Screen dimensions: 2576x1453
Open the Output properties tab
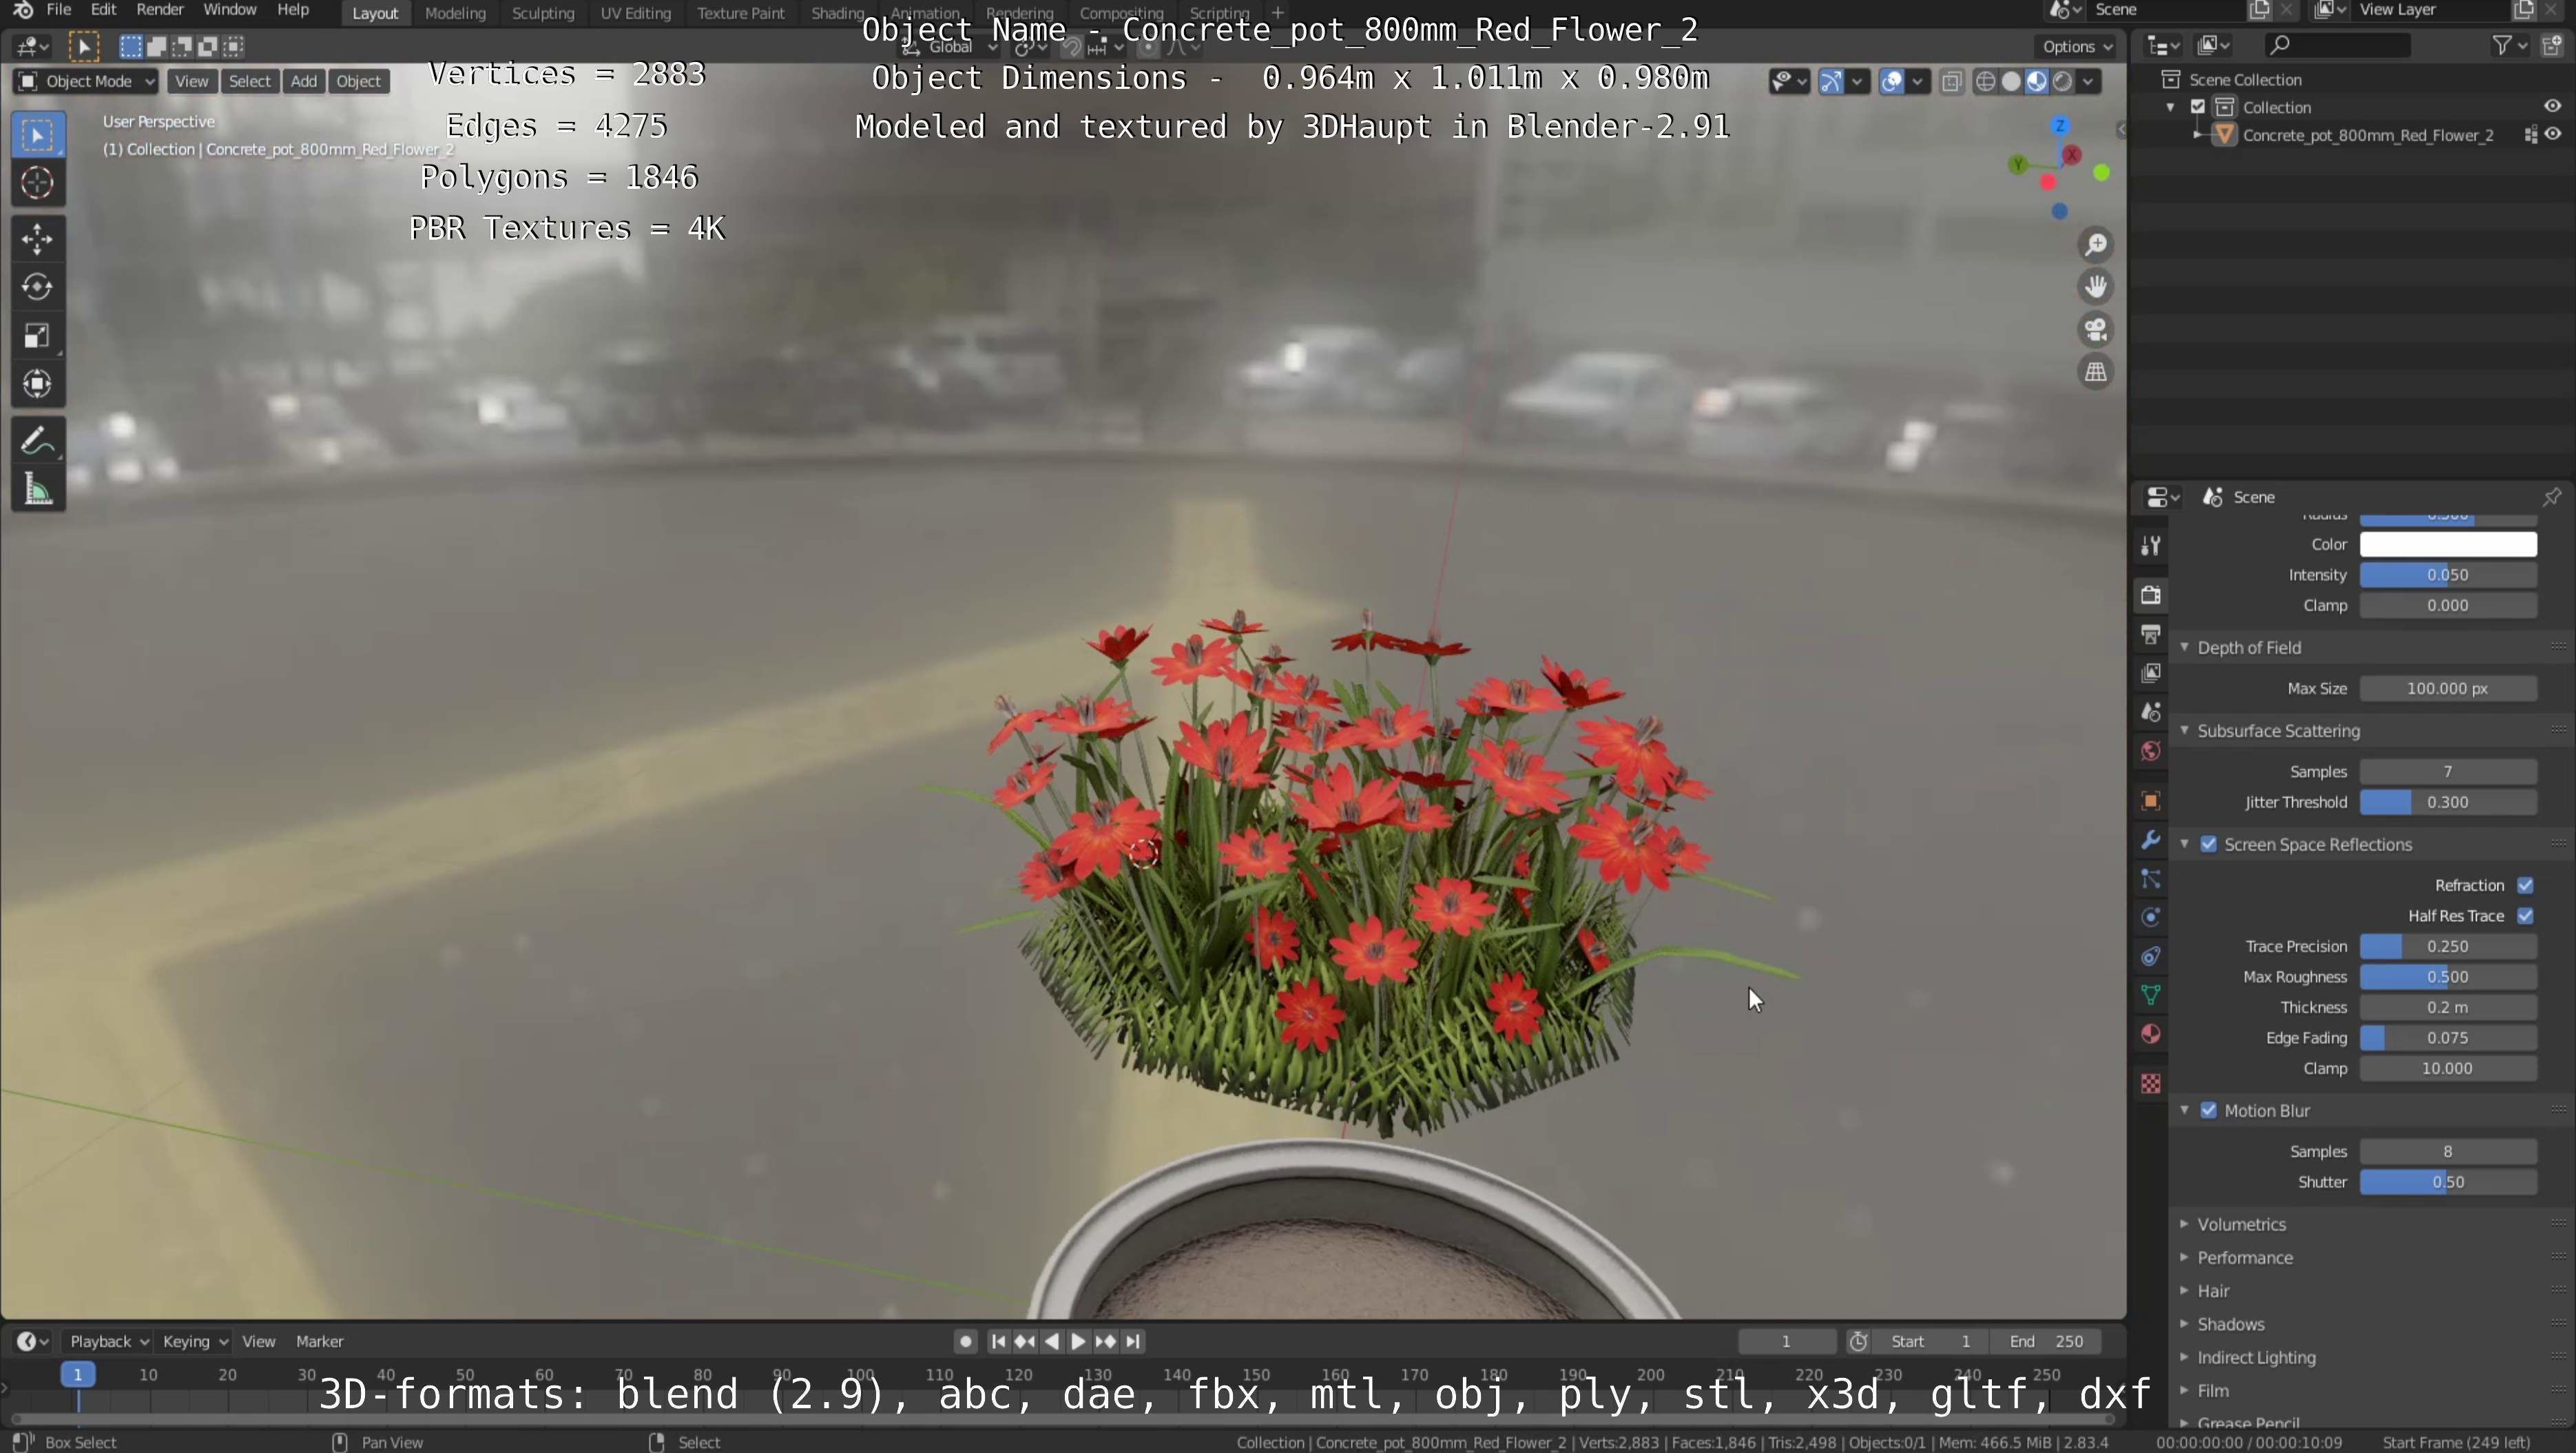coord(2151,634)
